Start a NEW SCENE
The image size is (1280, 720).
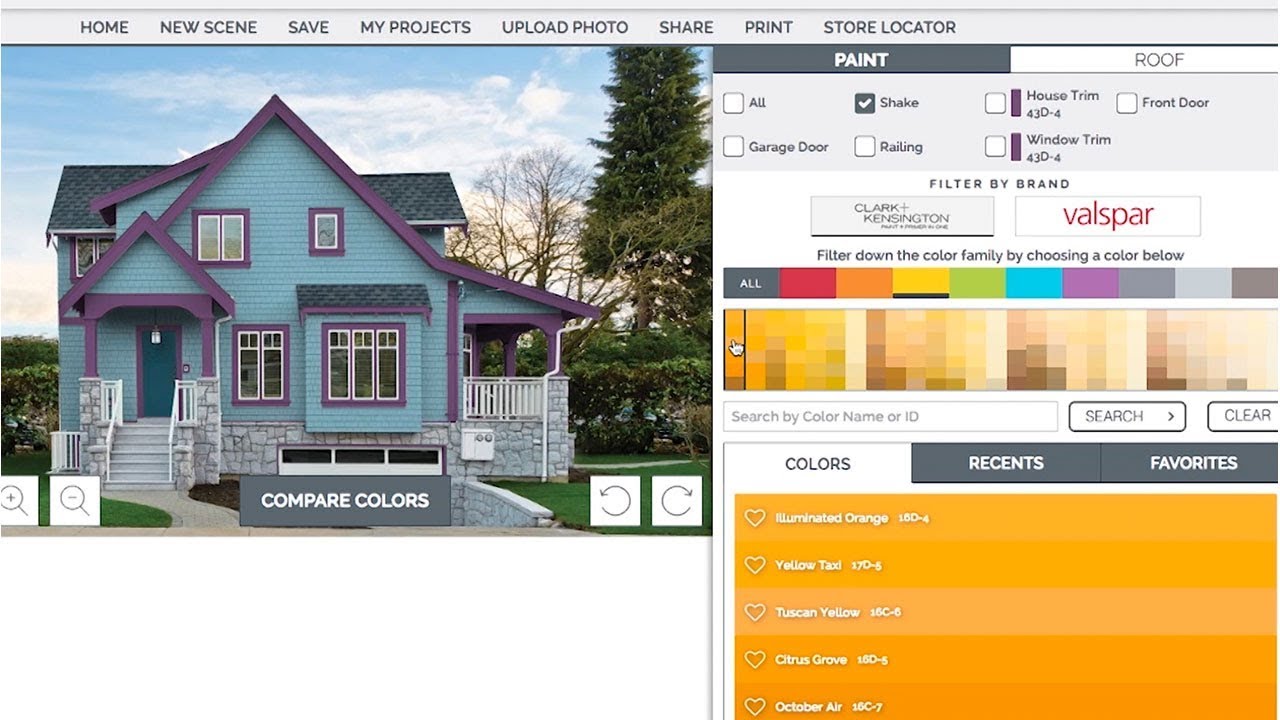tap(208, 27)
